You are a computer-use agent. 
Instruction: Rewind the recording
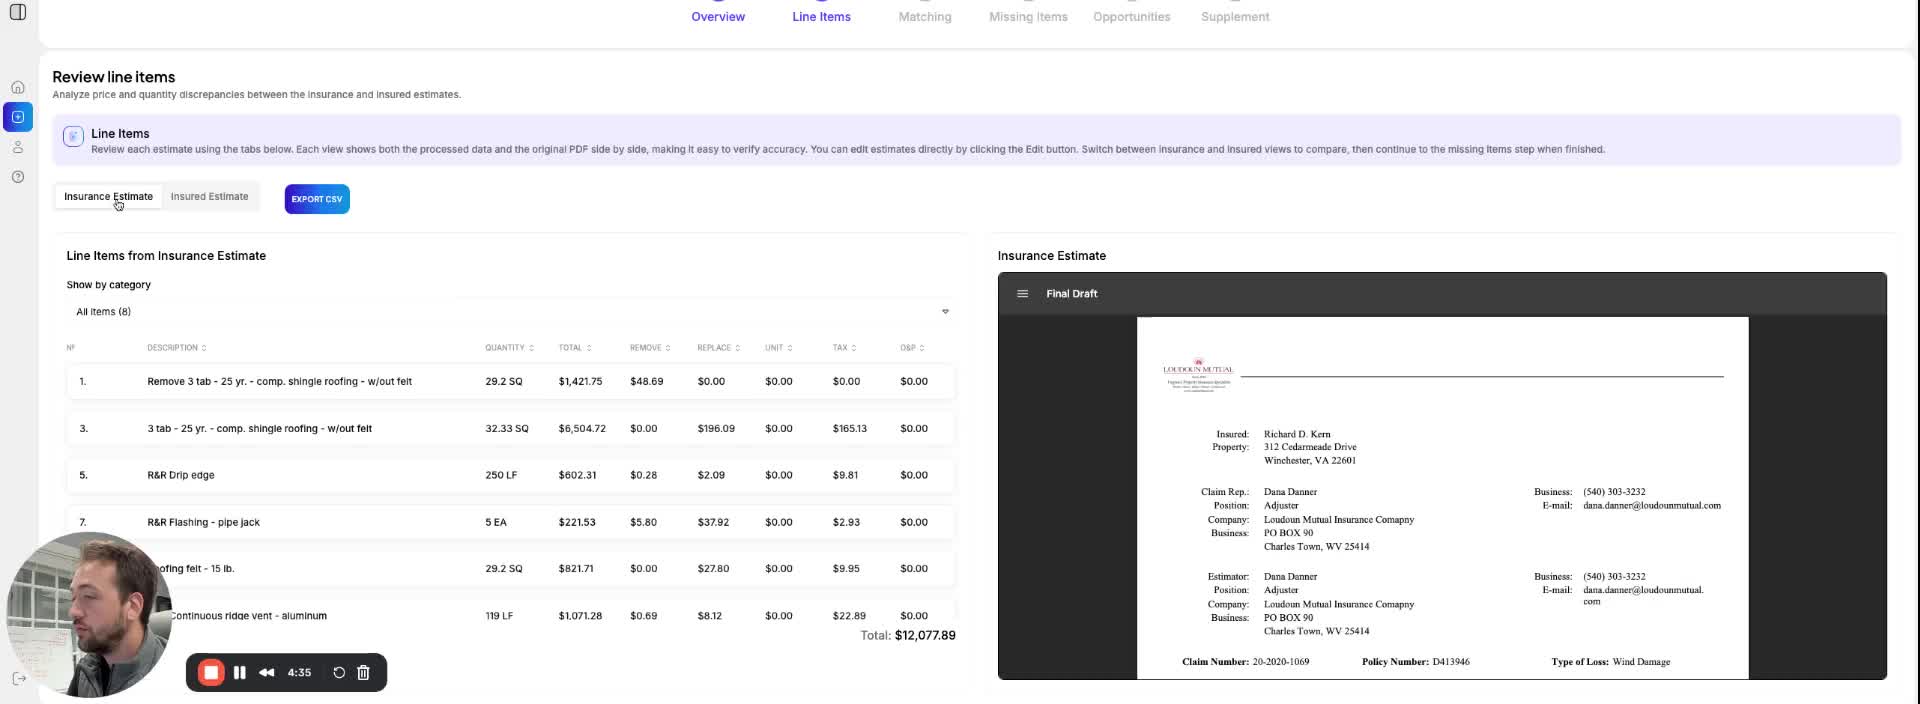(266, 673)
